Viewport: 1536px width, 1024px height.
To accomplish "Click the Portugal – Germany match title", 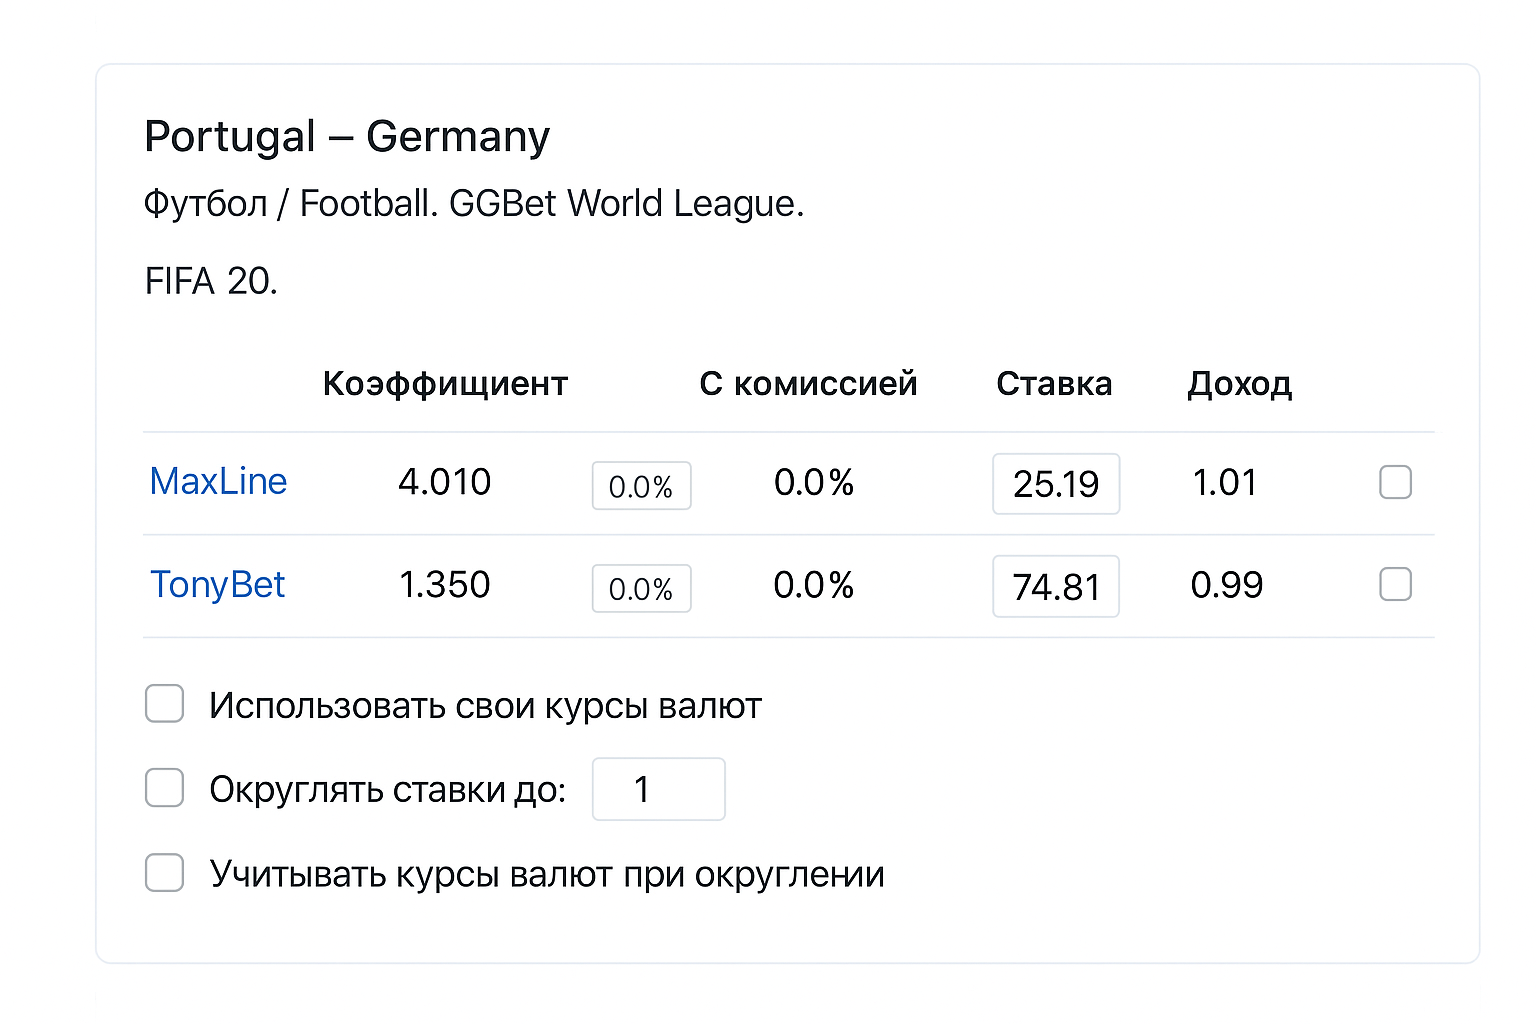I will [x=347, y=136].
